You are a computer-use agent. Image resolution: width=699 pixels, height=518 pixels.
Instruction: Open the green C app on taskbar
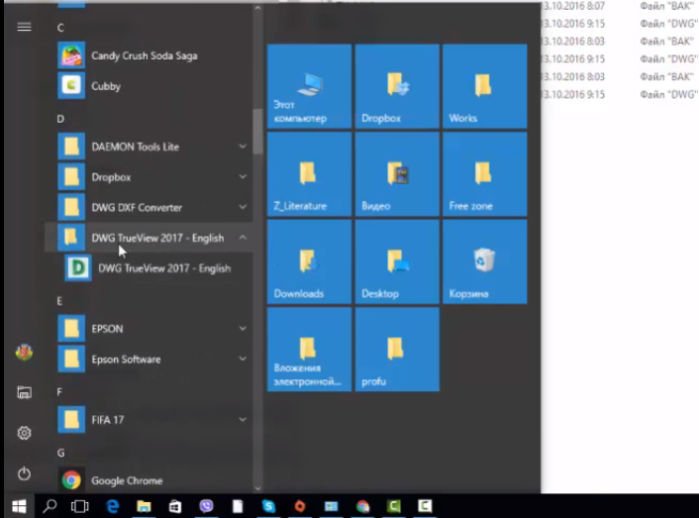(x=394, y=506)
